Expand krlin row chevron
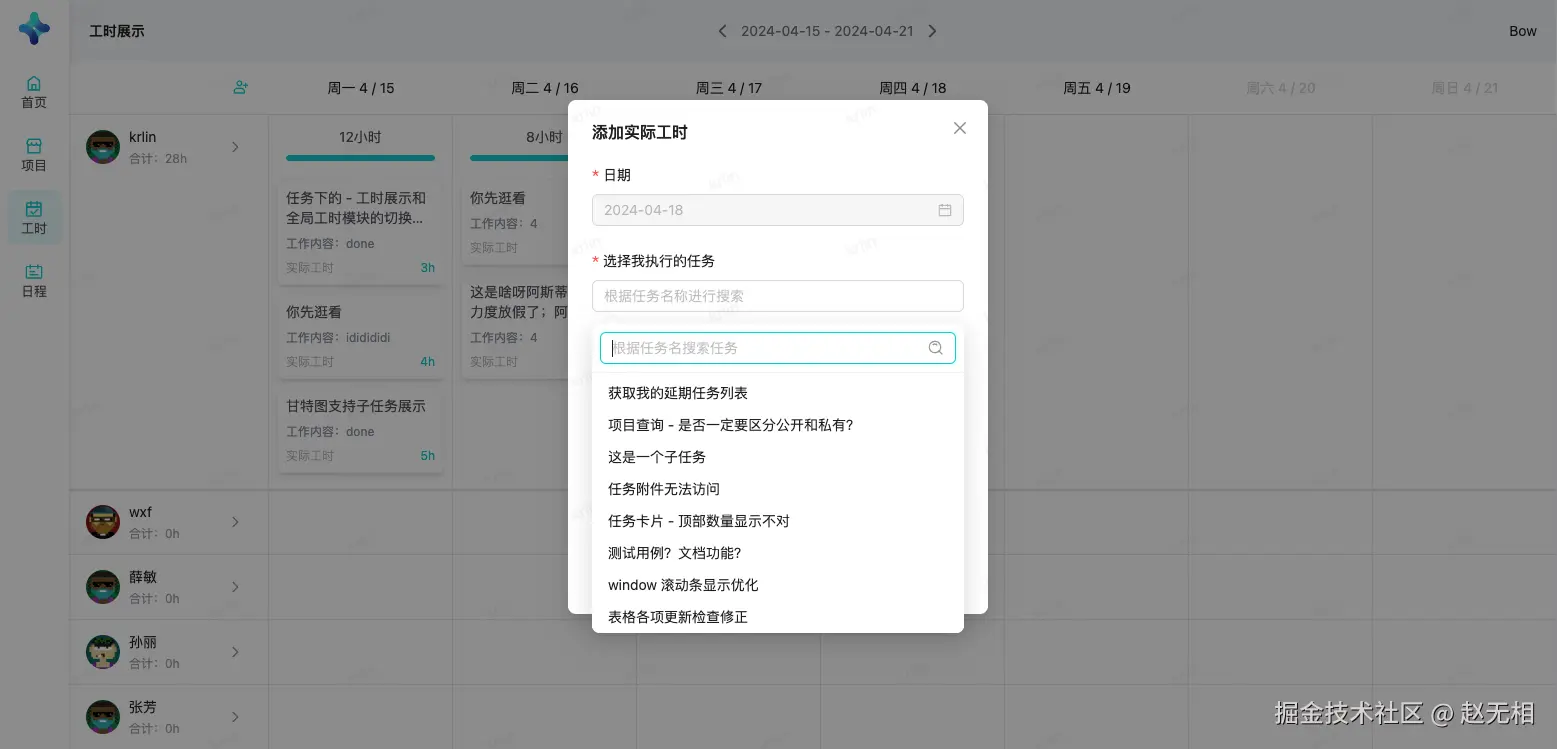This screenshot has width=1557, height=749. tap(236, 147)
